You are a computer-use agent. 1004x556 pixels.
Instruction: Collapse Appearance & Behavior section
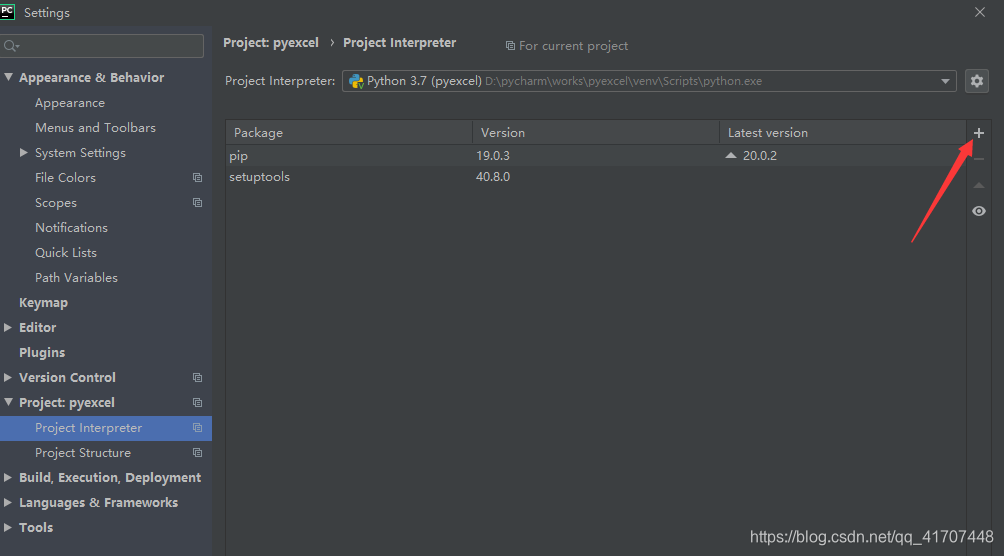point(8,77)
